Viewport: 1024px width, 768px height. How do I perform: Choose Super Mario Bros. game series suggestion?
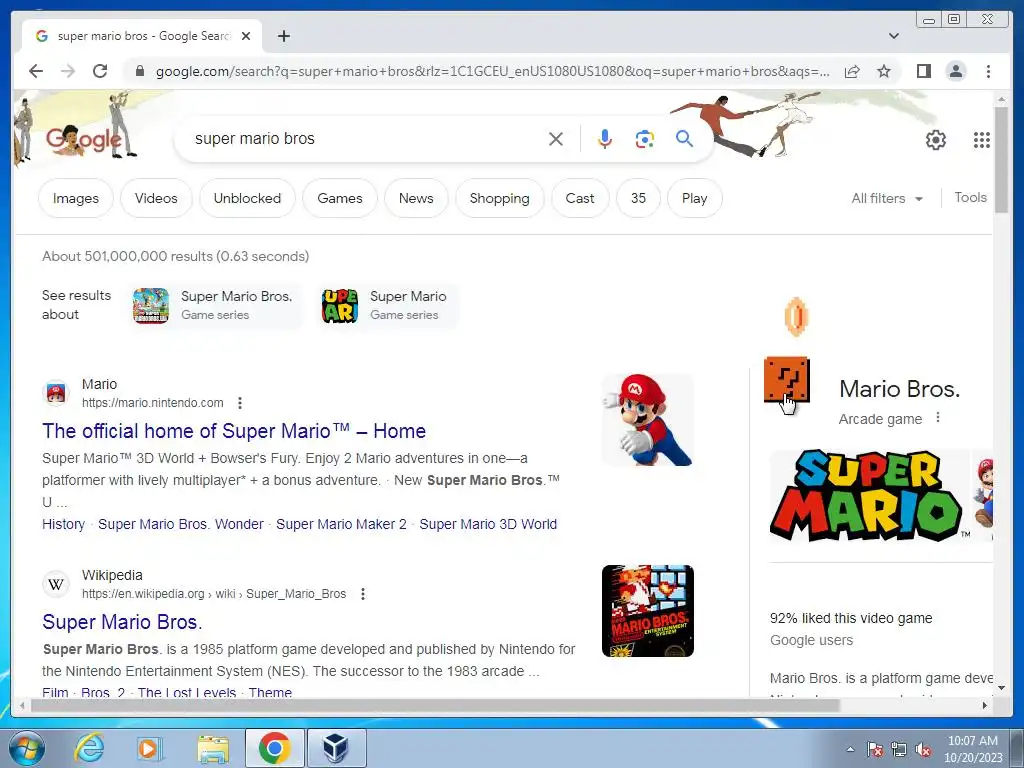click(x=216, y=305)
